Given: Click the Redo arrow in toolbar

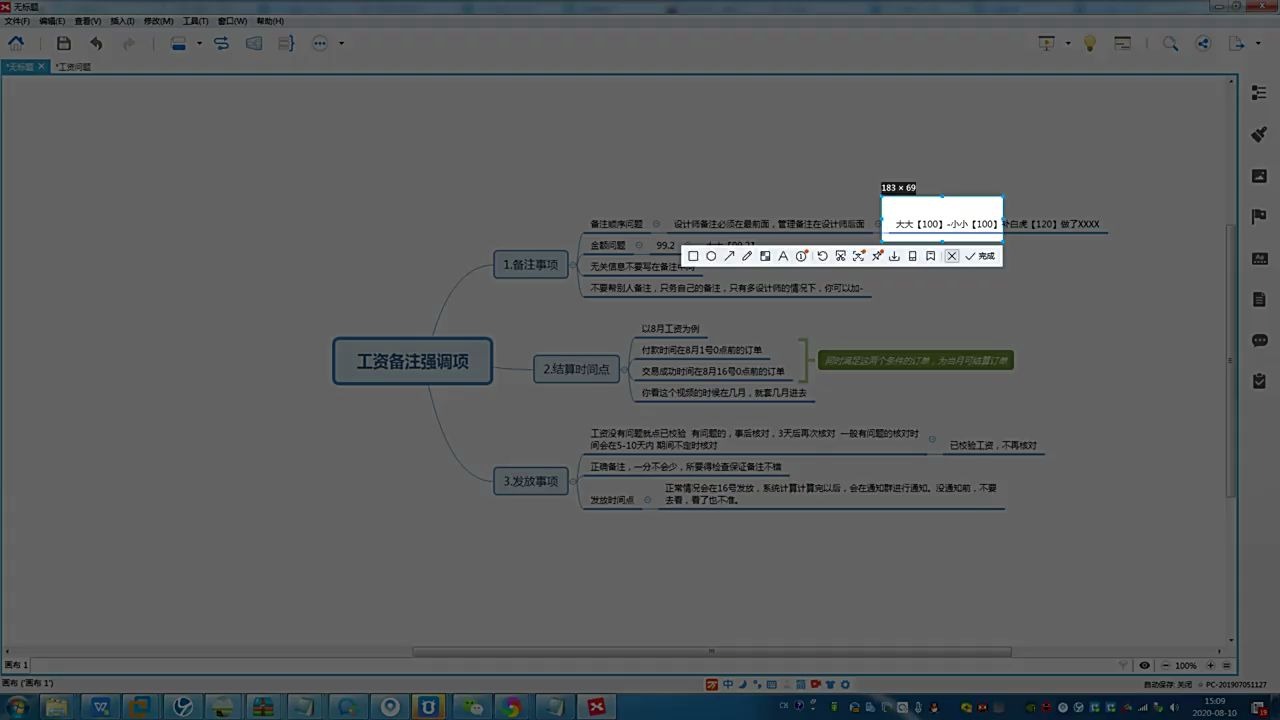Looking at the screenshot, I should (x=129, y=43).
